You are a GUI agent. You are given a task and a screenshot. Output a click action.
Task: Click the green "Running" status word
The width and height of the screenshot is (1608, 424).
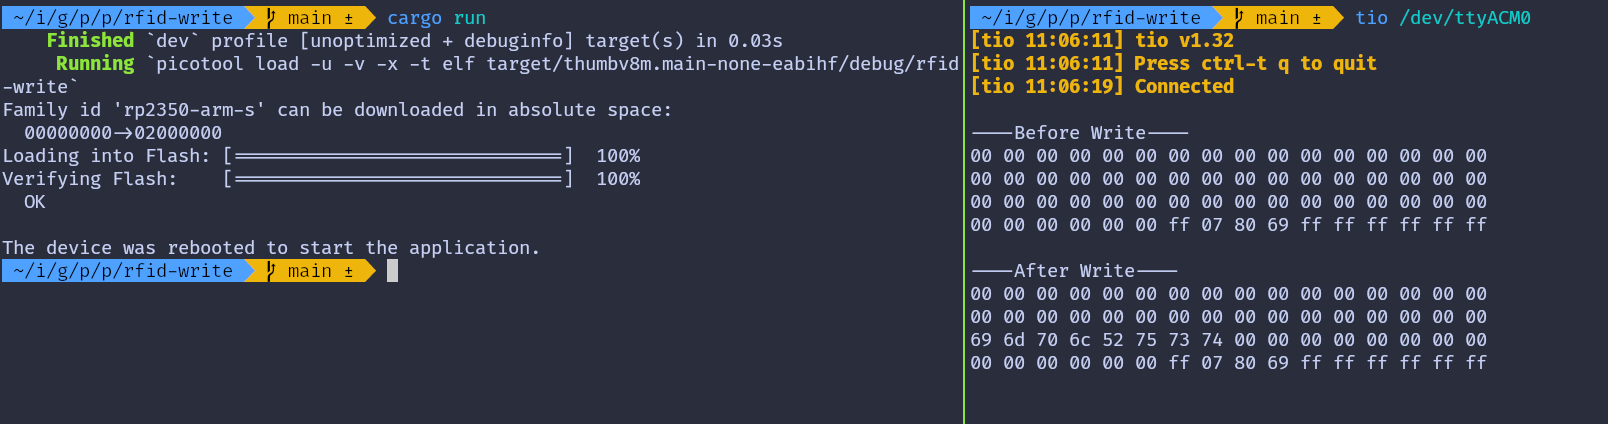click(95, 64)
